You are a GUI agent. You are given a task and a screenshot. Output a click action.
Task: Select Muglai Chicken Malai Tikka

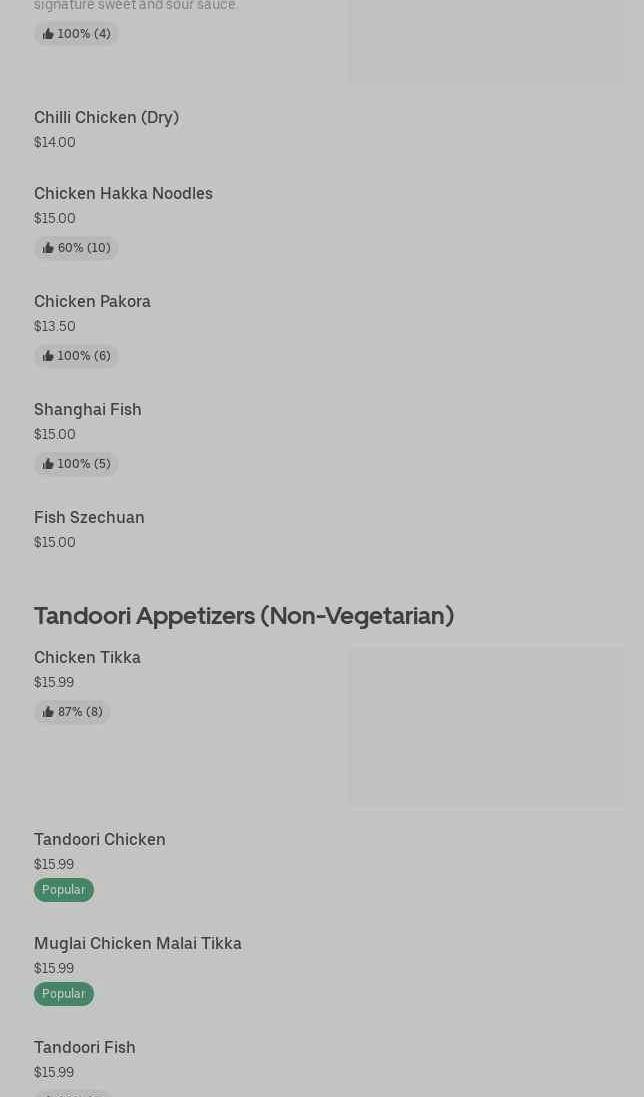[138, 943]
